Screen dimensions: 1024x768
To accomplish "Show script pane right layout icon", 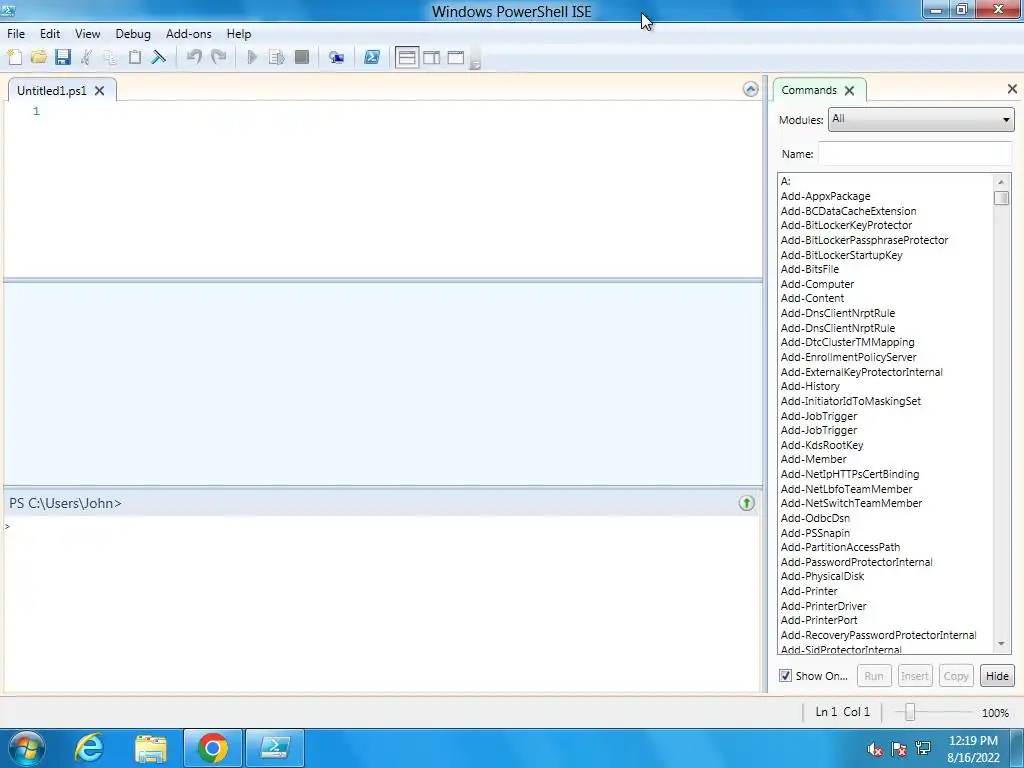I will [432, 57].
